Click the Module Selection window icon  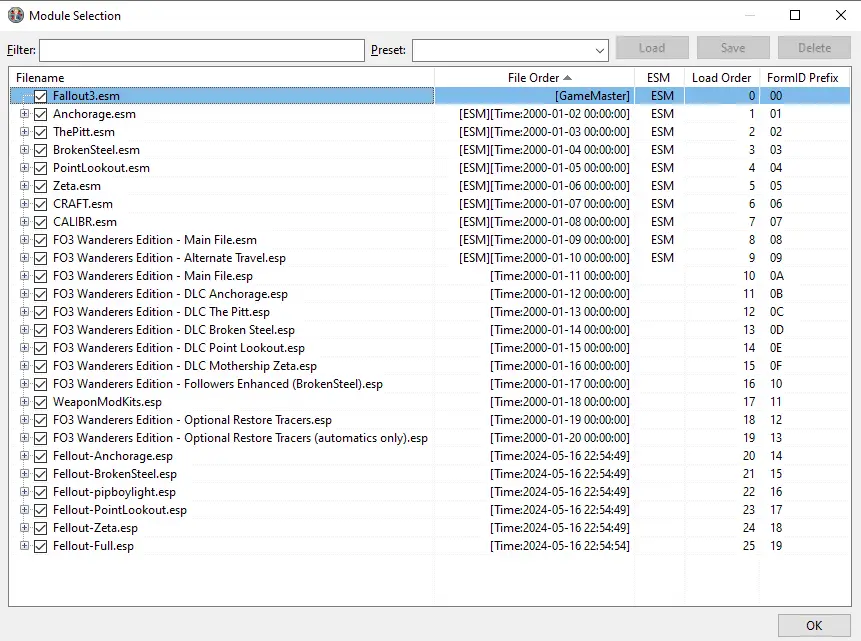(x=16, y=15)
